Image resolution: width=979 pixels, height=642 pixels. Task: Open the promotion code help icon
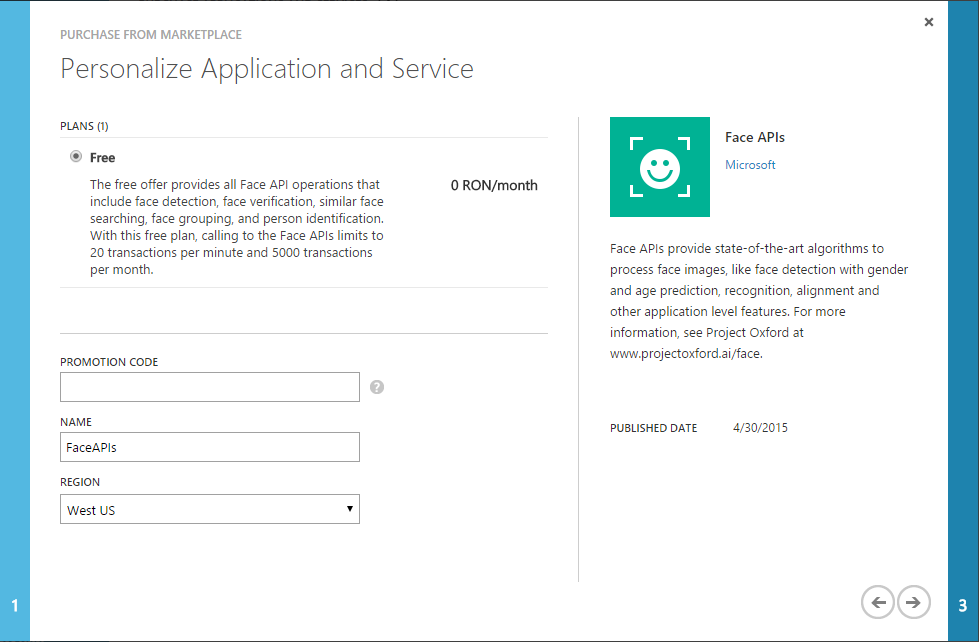tap(376, 387)
